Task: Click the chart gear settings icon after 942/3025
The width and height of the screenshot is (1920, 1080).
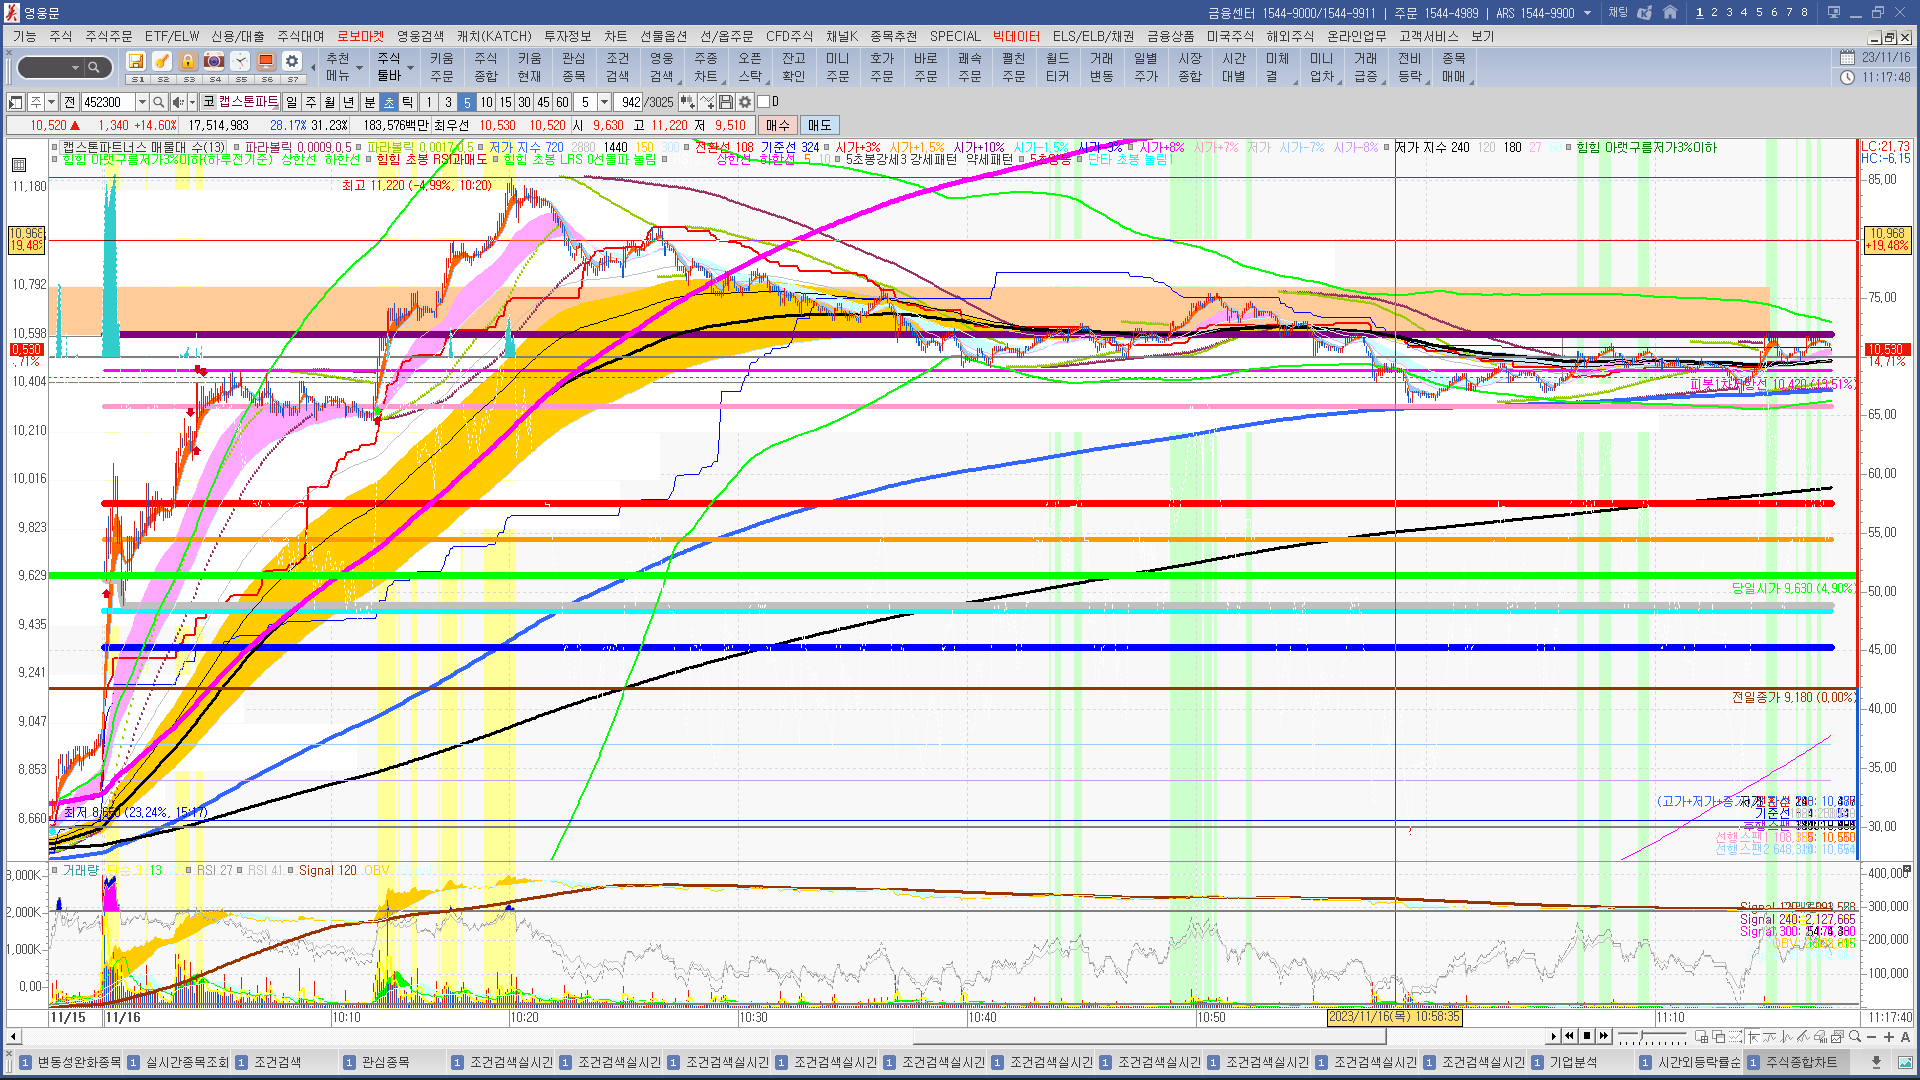Action: 745,102
